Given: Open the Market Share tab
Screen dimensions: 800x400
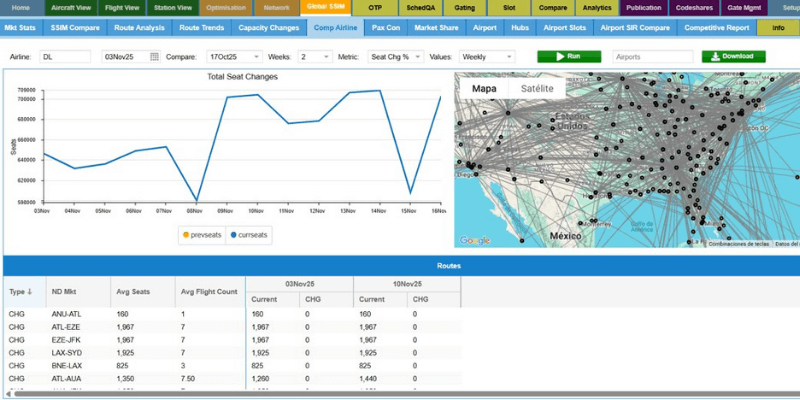Looking at the screenshot, I should pos(436,28).
